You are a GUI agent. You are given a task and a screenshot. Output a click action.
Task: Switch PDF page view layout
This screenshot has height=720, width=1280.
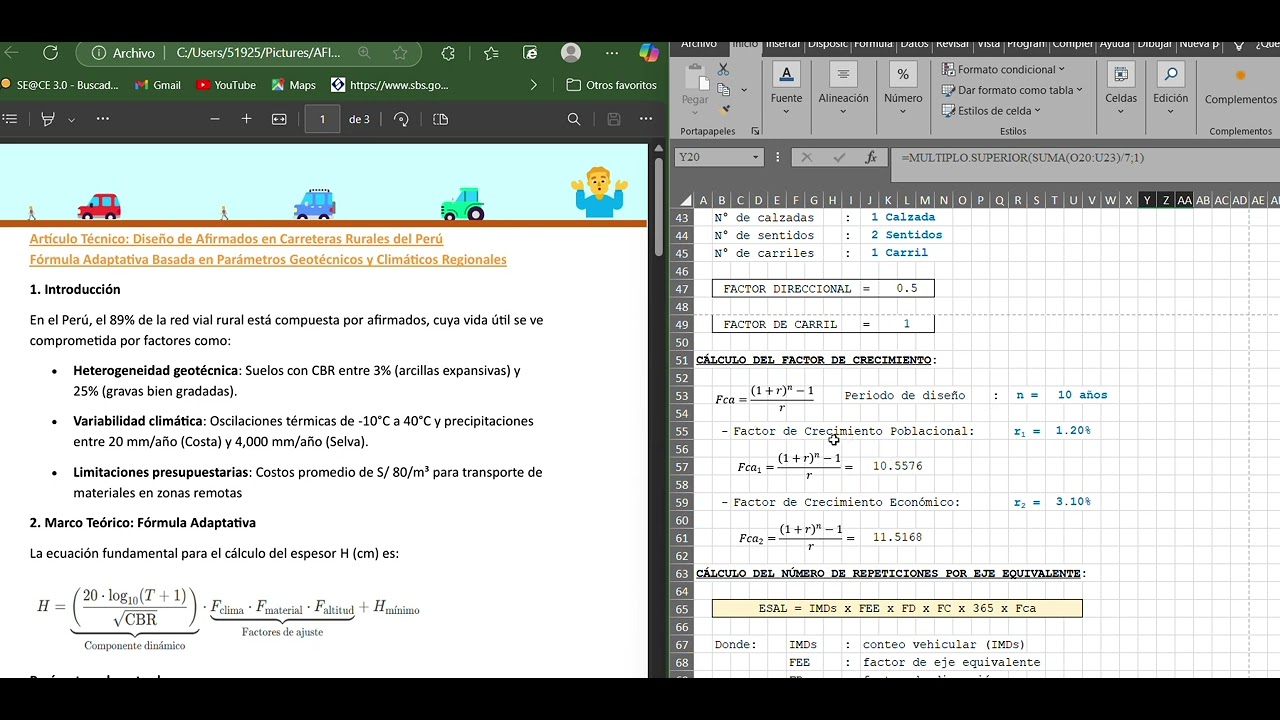pyautogui.click(x=441, y=119)
